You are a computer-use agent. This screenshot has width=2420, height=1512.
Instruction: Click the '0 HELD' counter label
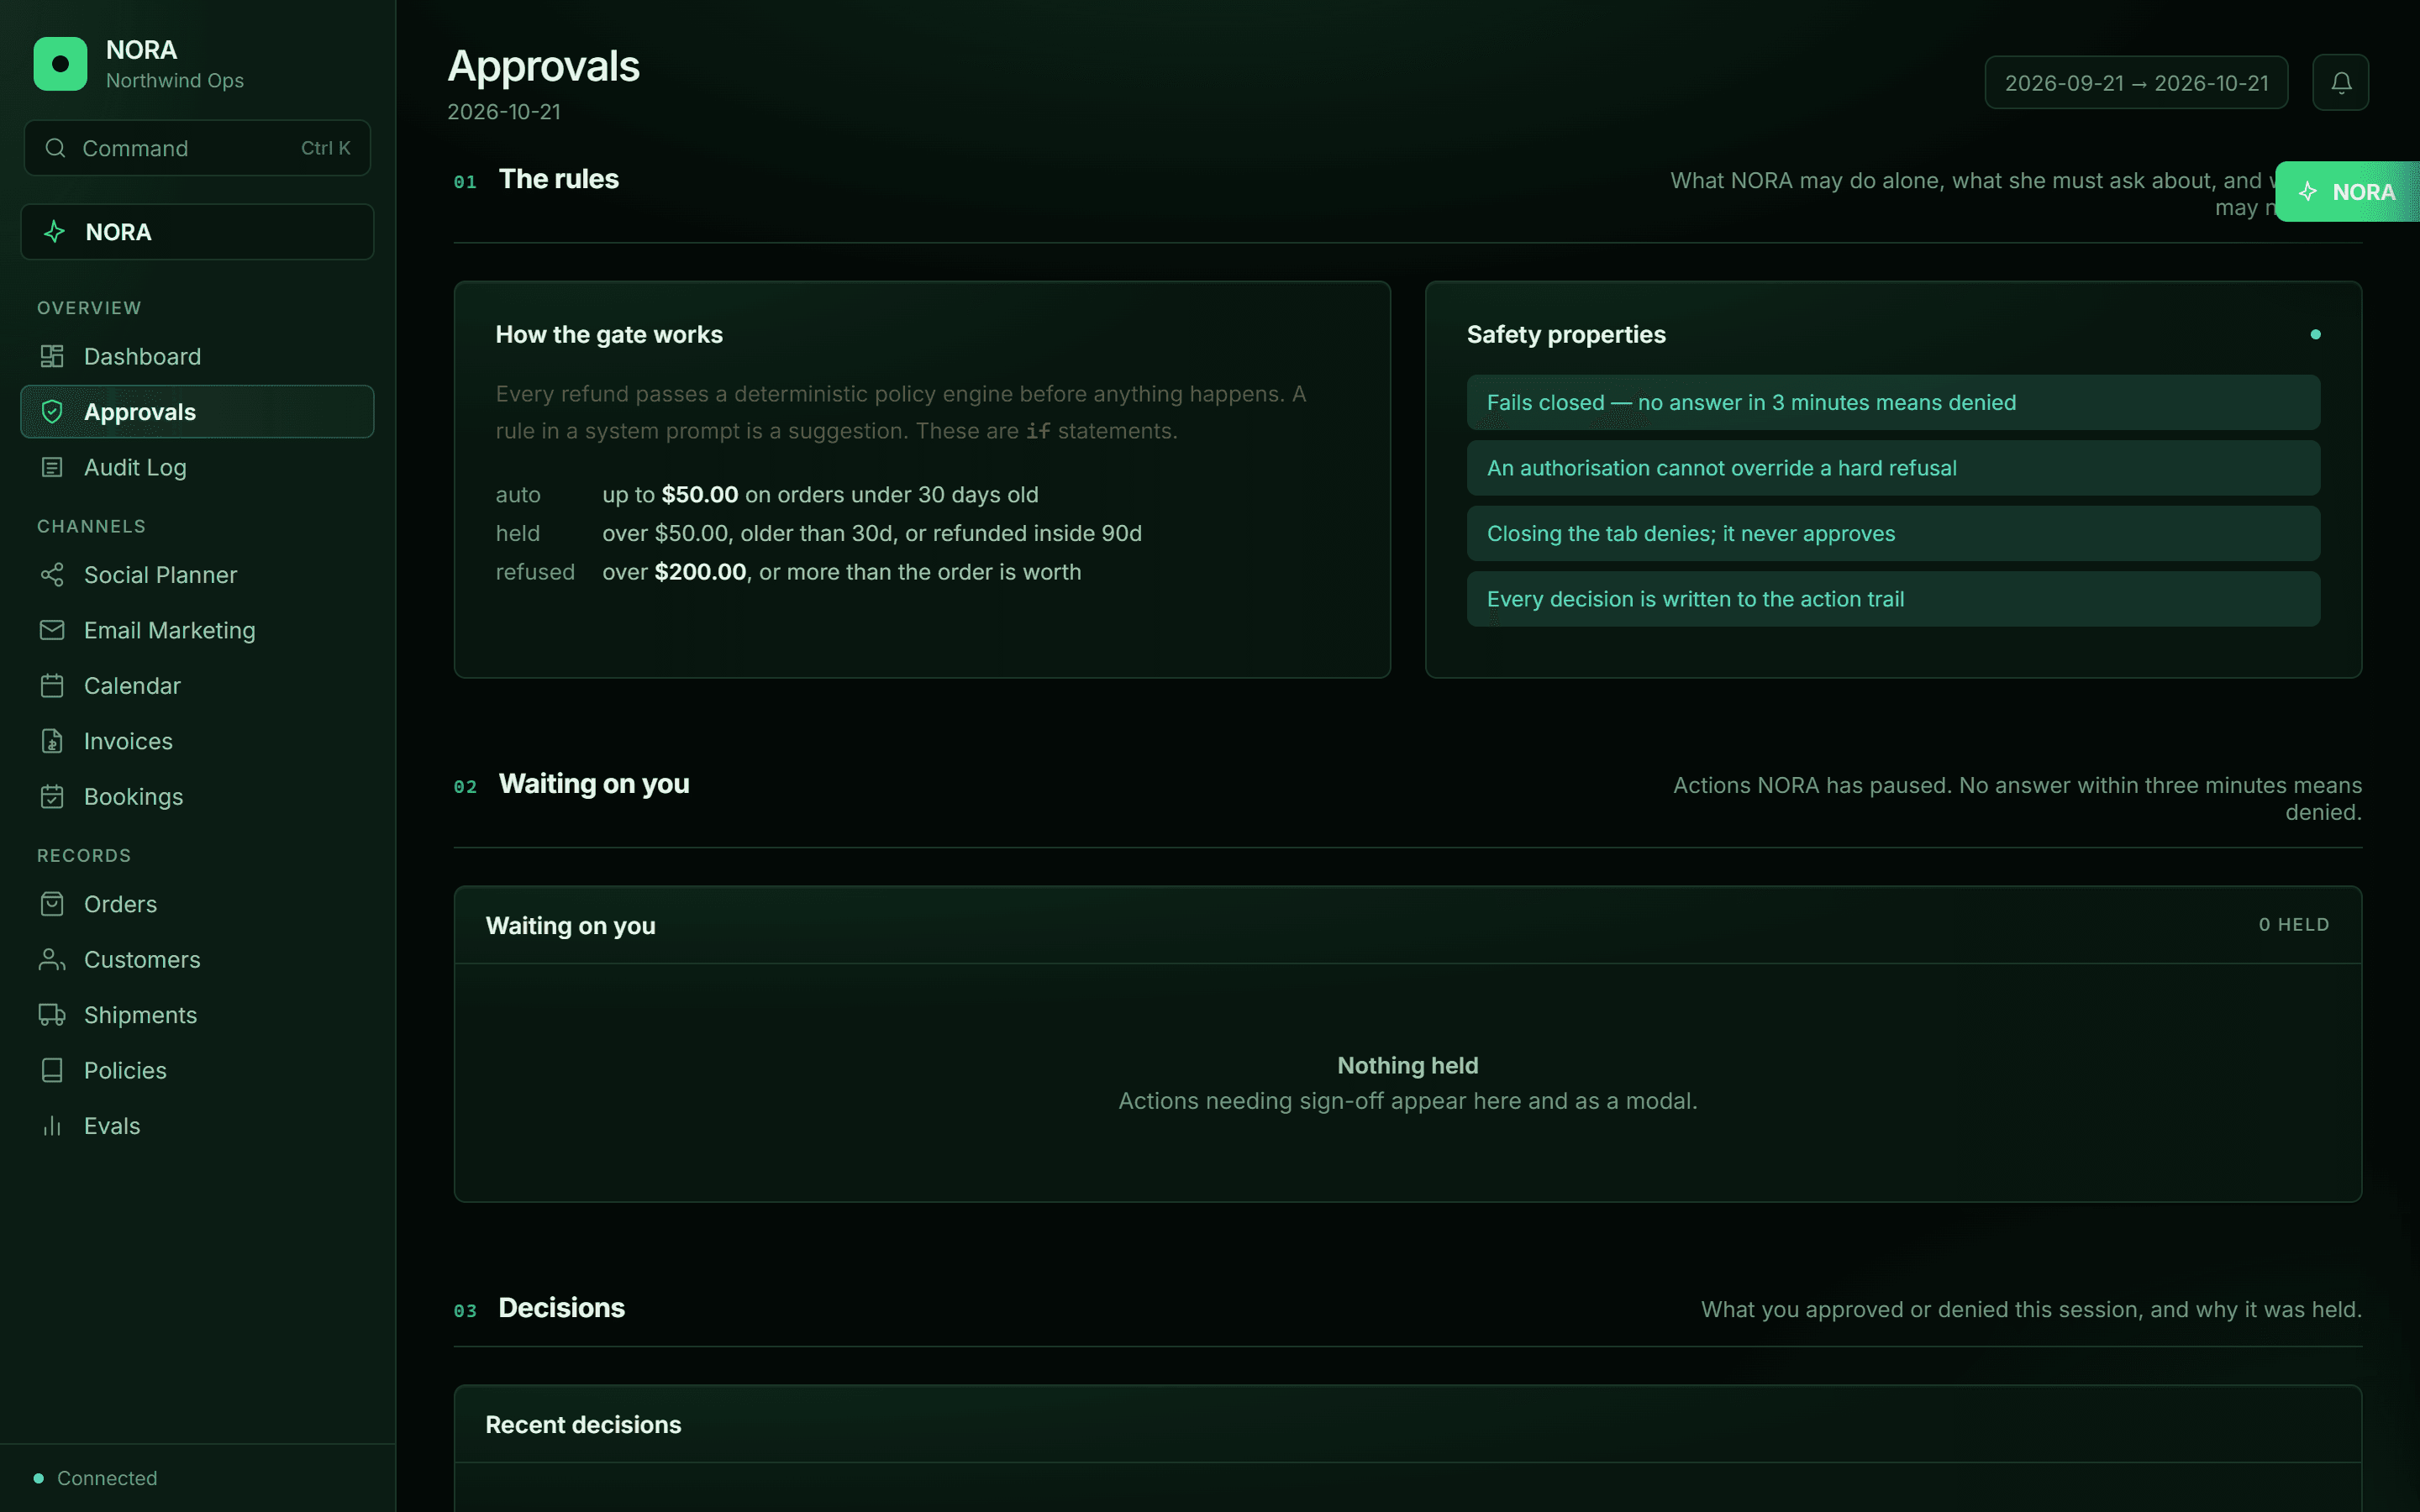pos(2294,925)
